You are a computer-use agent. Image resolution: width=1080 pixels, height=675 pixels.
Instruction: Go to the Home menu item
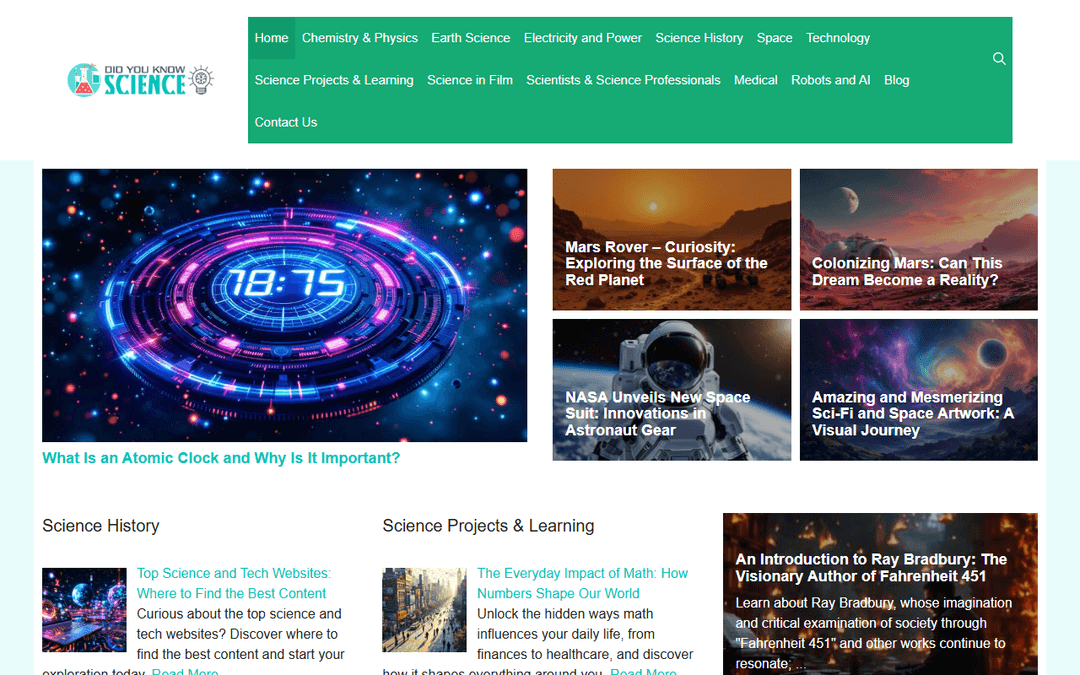pyautogui.click(x=271, y=38)
